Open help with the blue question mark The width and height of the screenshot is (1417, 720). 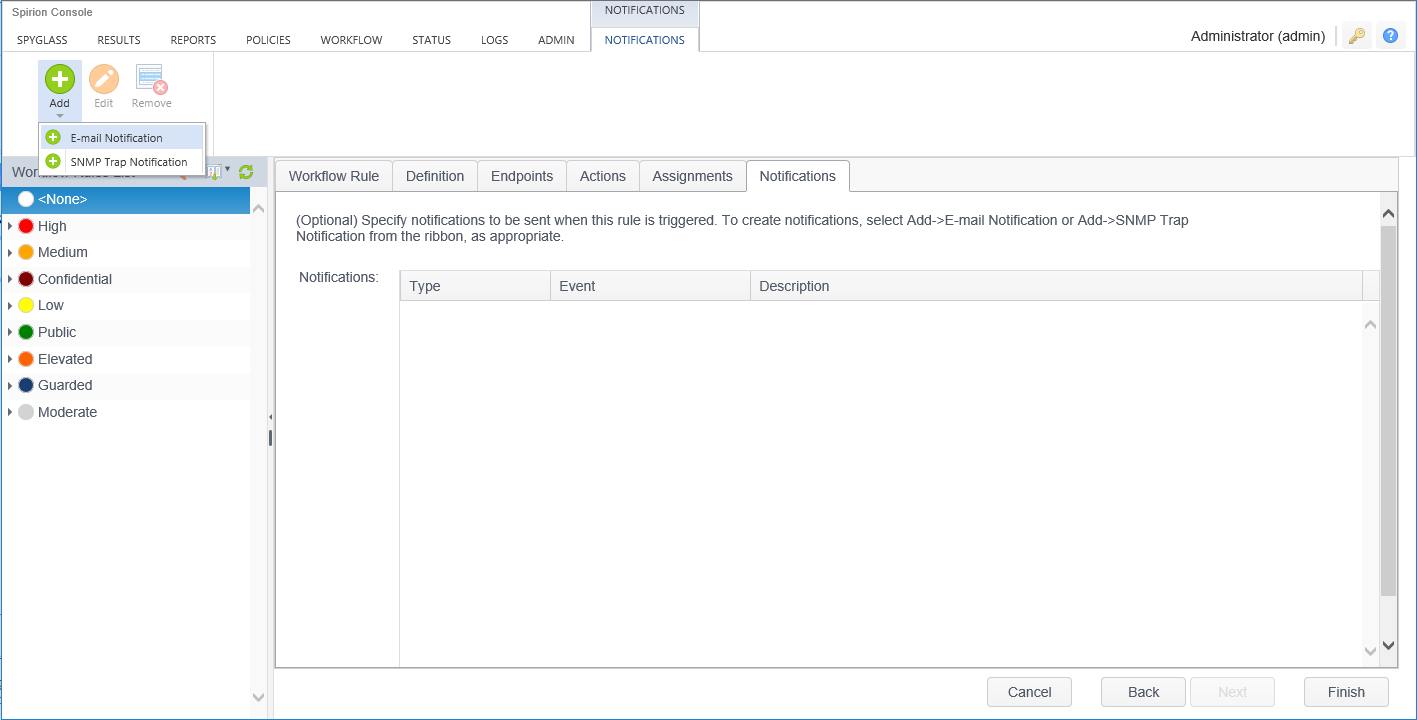click(x=1390, y=36)
